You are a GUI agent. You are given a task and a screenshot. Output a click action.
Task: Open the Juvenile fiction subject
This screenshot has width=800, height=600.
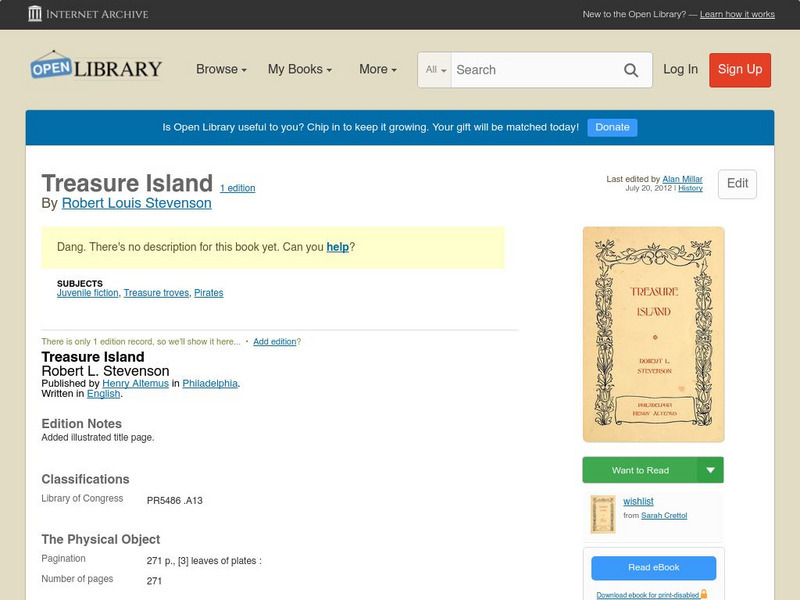tap(88, 293)
